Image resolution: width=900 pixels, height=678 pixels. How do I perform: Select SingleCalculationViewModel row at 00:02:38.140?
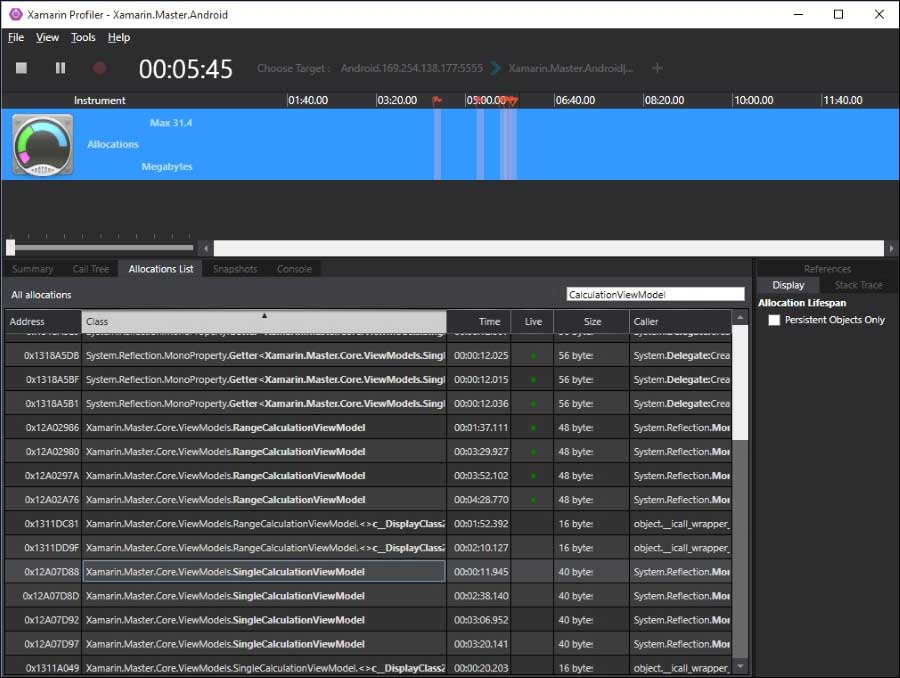(368, 596)
